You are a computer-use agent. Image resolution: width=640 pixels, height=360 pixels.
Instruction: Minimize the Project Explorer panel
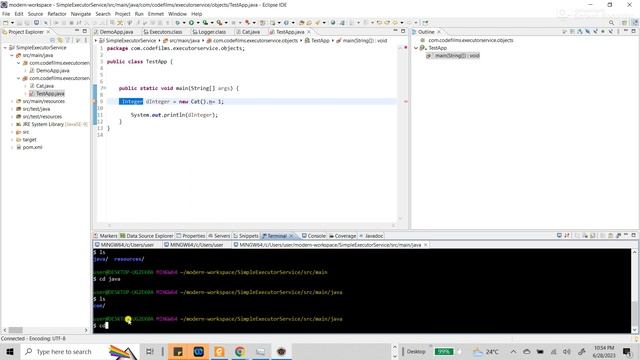(77, 31)
